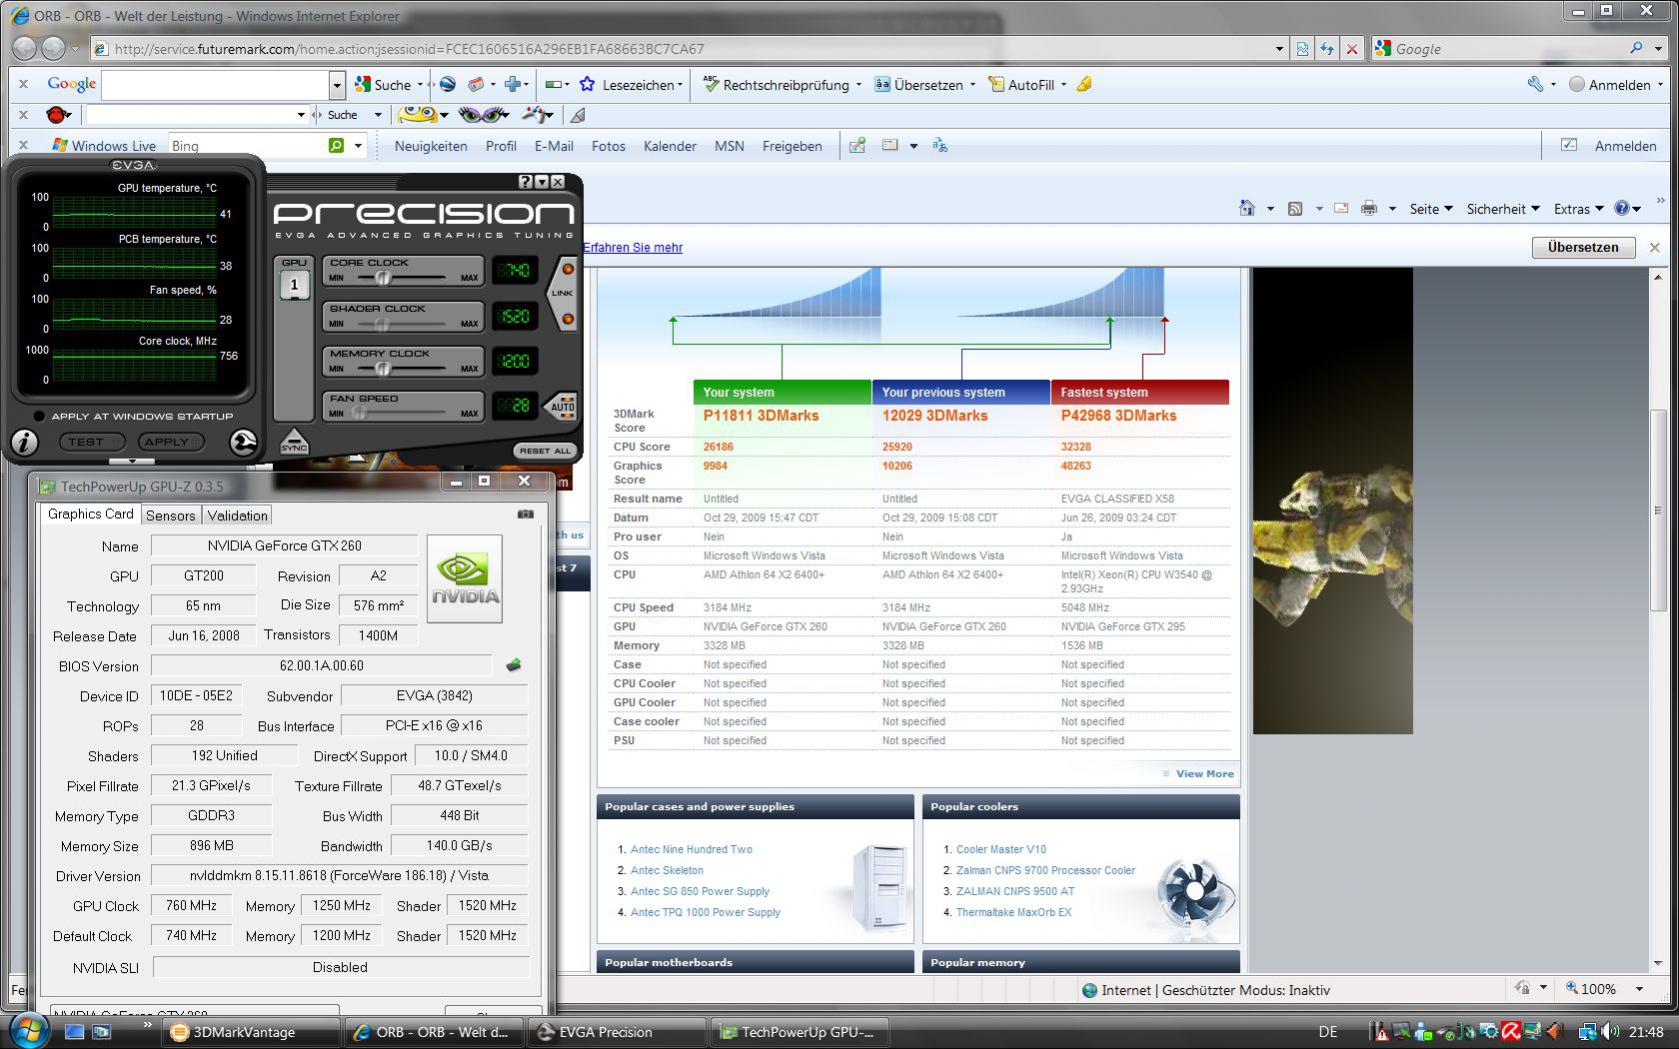The width and height of the screenshot is (1679, 1049).
Task: Click the Show Desktop quick launch icon
Action: click(x=74, y=1031)
